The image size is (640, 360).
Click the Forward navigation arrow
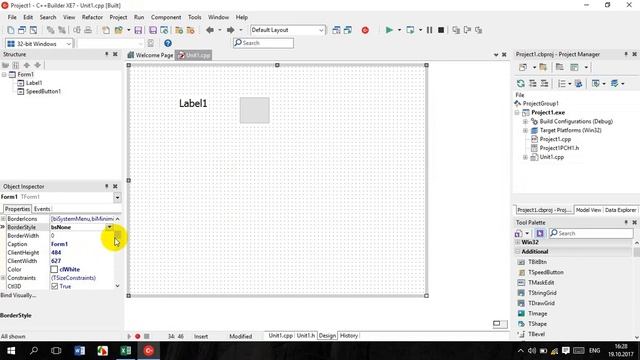point(231,30)
